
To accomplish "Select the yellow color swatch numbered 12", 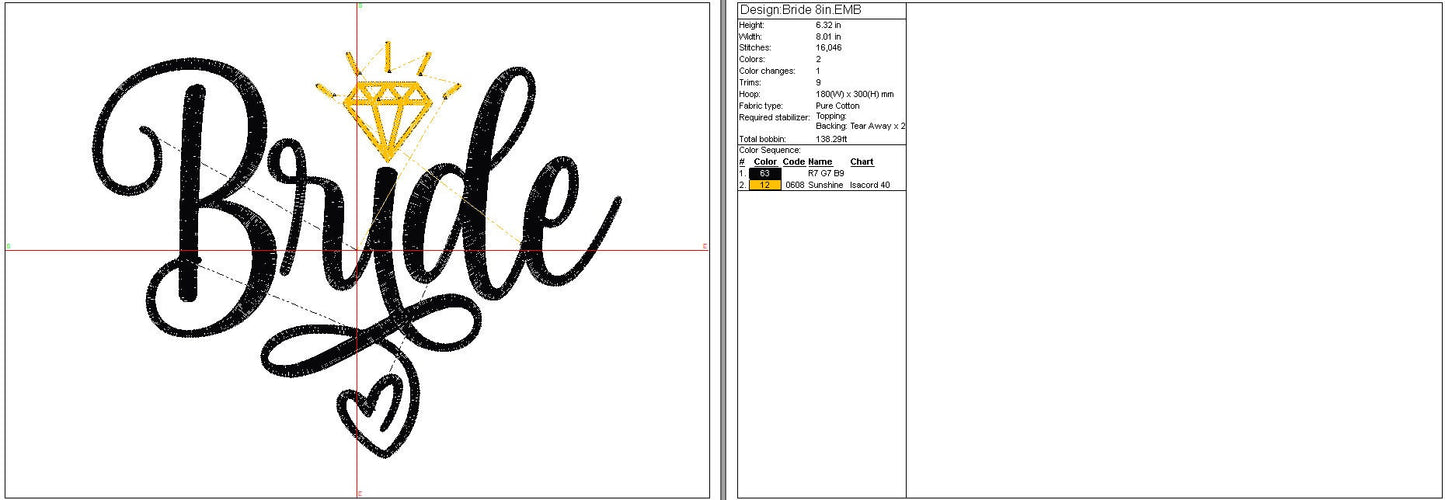I will click(x=765, y=185).
